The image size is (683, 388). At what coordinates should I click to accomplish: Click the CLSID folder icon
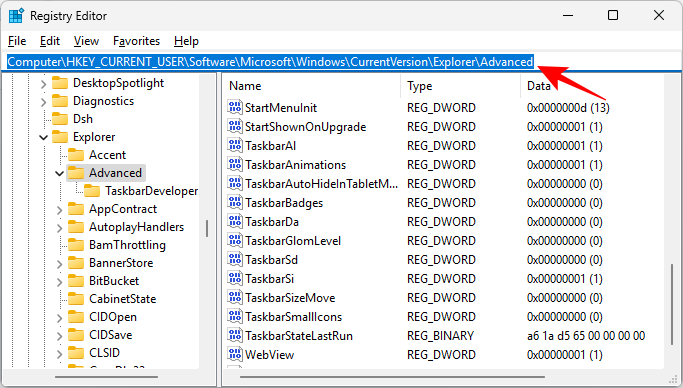[x=76, y=353]
